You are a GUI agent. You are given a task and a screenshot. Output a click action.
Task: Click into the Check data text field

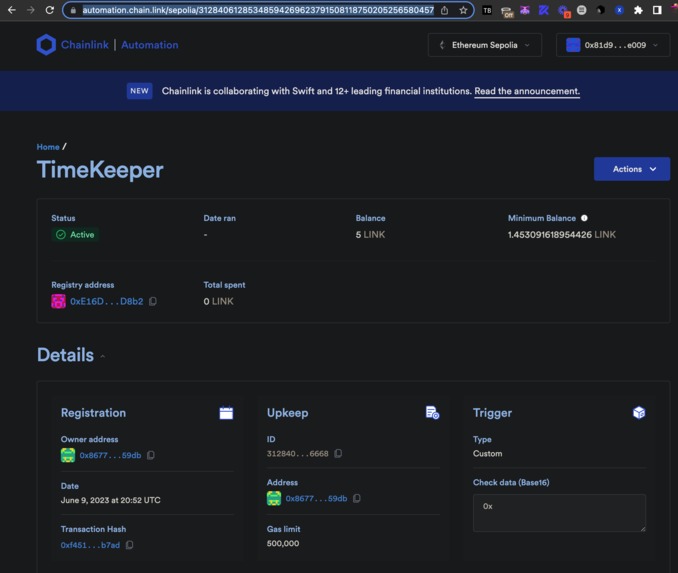click(559, 513)
